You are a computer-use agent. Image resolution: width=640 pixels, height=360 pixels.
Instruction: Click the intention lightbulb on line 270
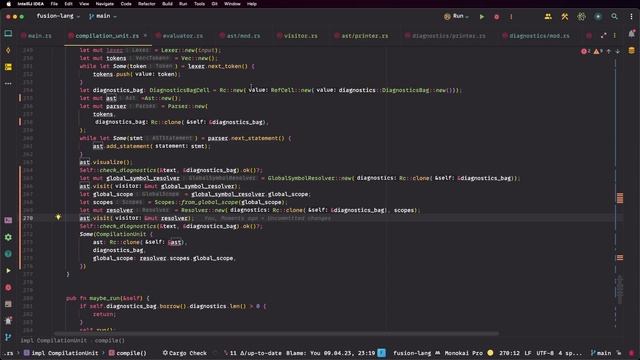pos(58,217)
